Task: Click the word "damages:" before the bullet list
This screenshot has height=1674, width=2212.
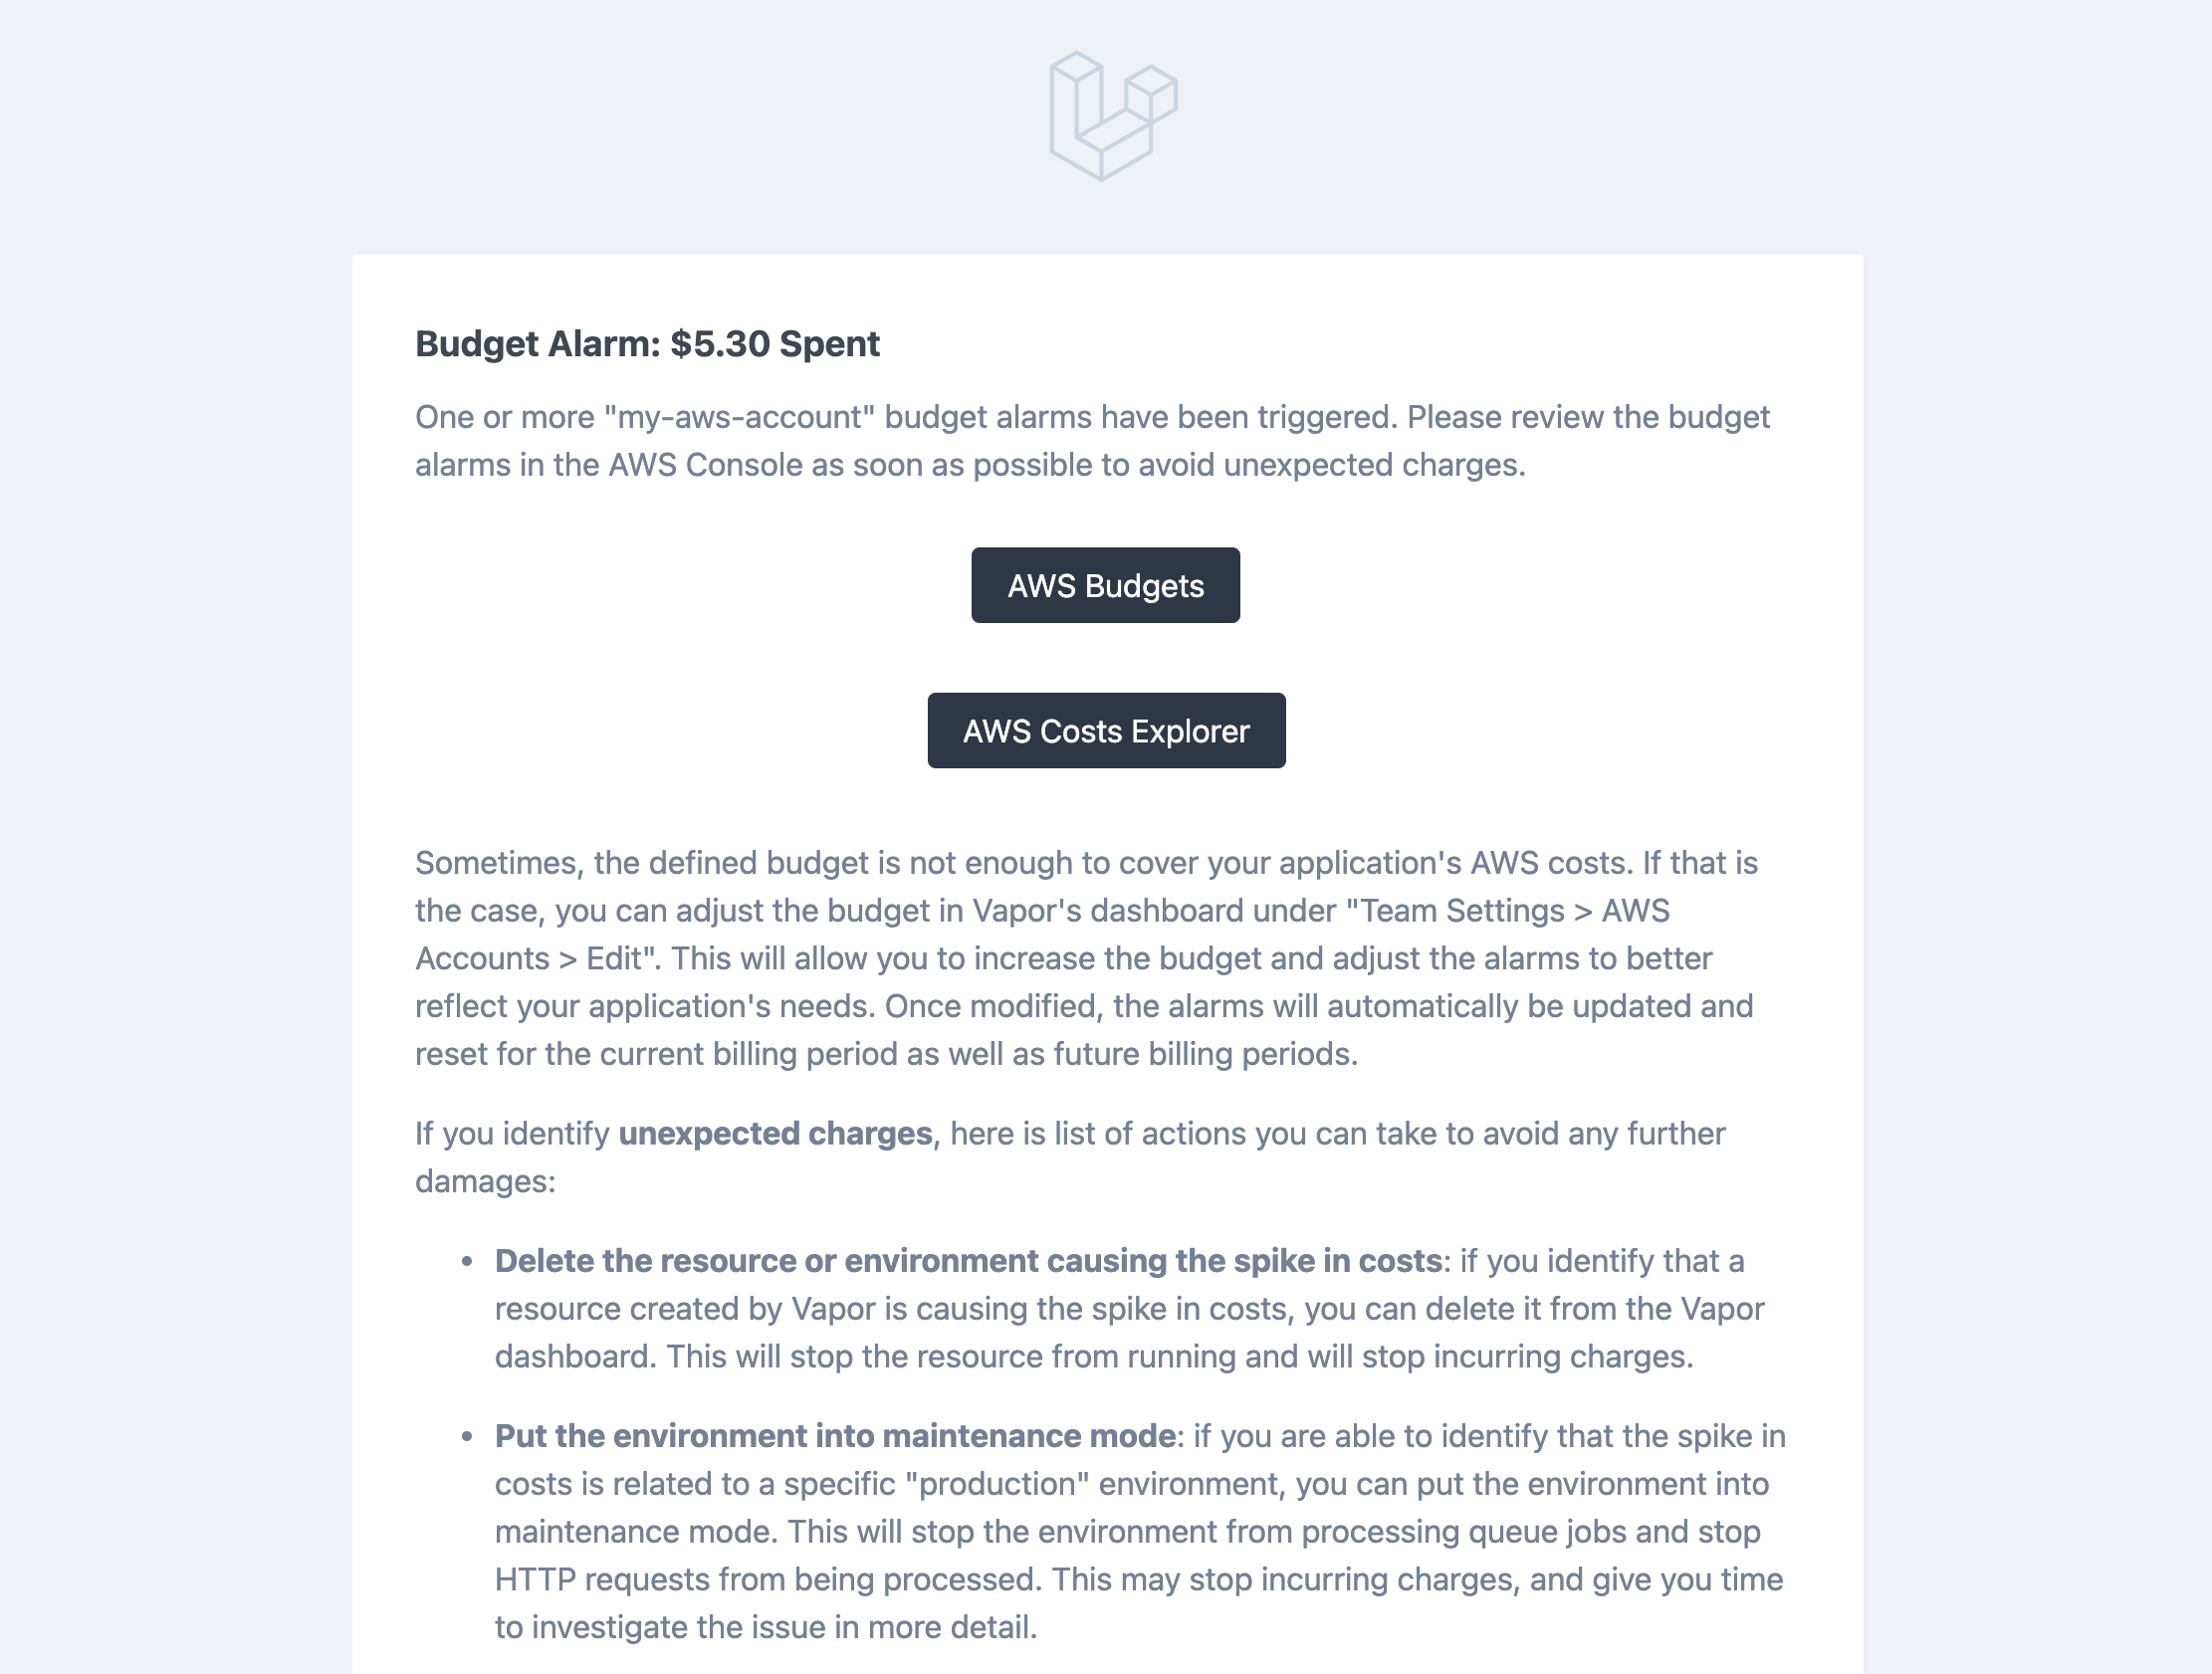Action: [x=485, y=1182]
